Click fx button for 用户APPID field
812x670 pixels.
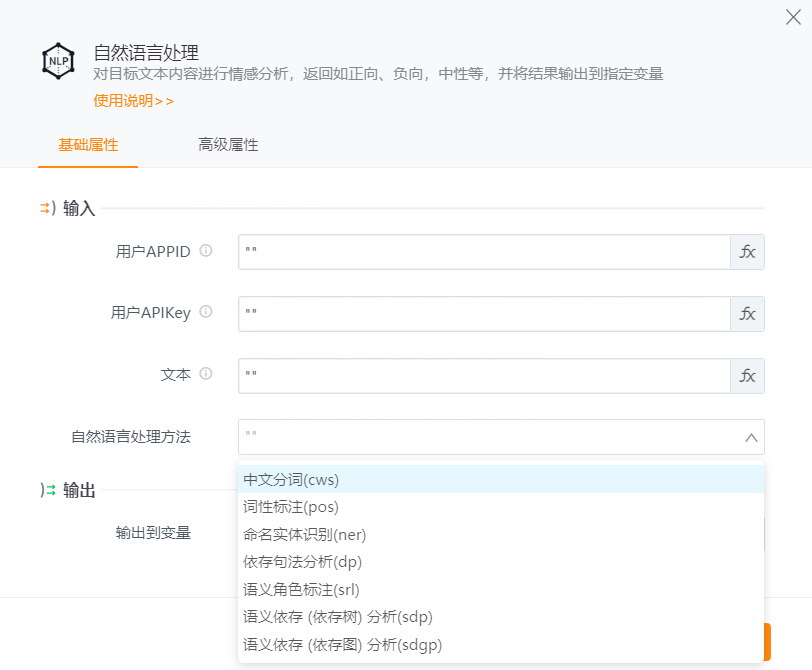(x=747, y=252)
